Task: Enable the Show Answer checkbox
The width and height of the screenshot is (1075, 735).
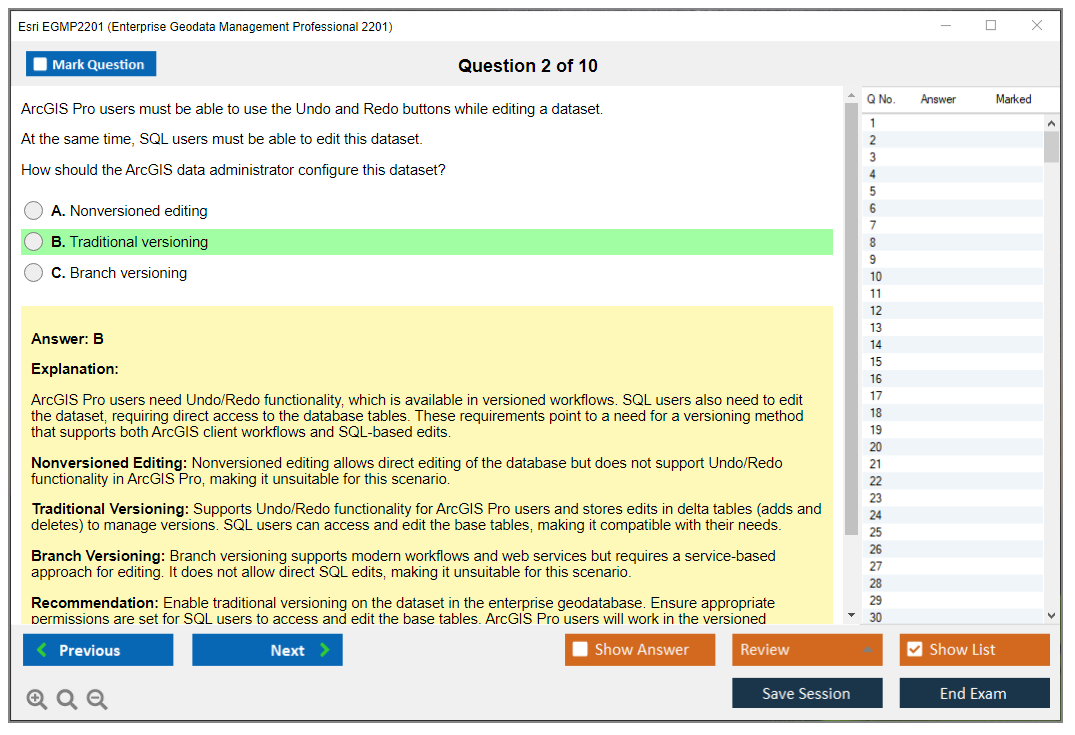Action: (580, 649)
